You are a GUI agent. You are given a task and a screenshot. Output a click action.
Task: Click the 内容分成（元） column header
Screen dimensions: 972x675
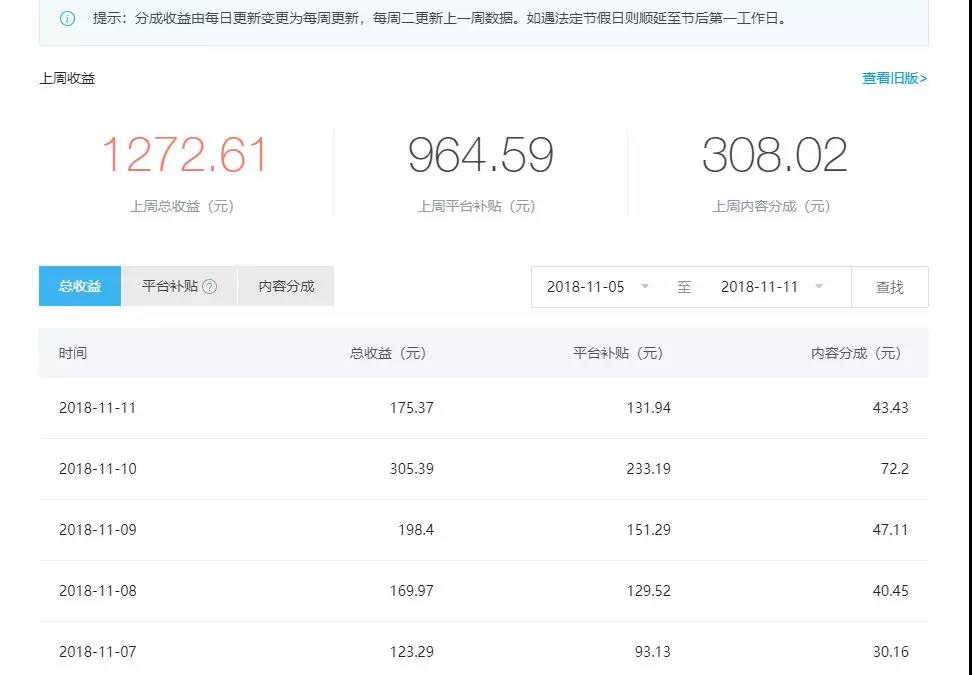pyautogui.click(x=855, y=353)
